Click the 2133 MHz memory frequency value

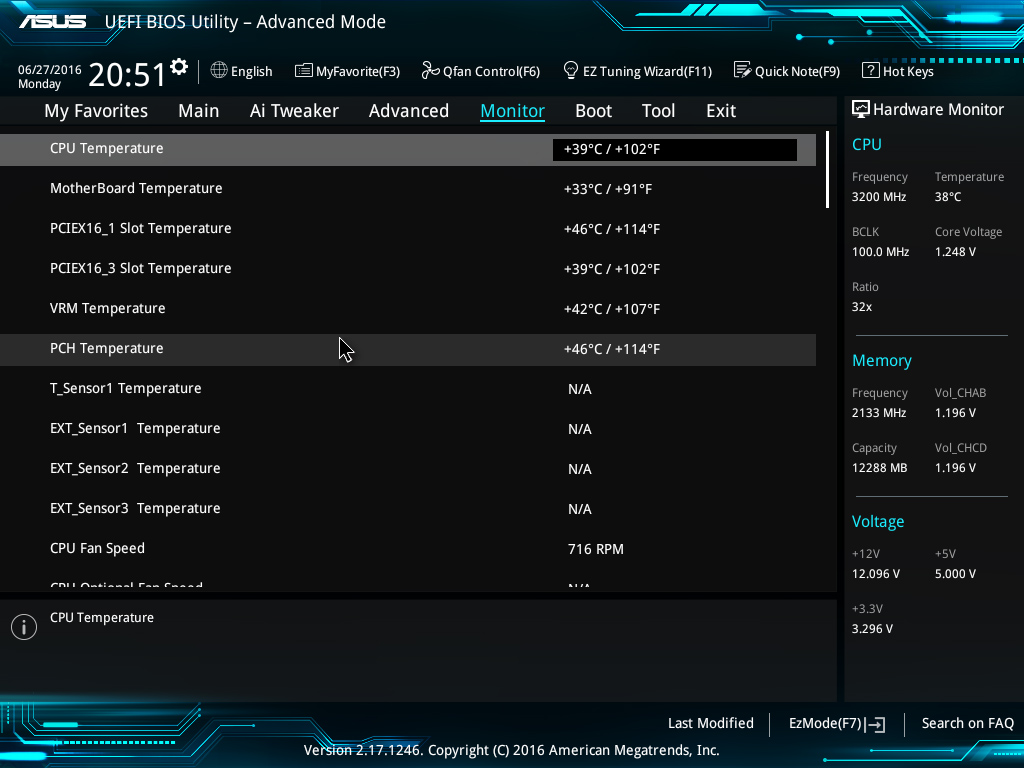[x=879, y=413]
